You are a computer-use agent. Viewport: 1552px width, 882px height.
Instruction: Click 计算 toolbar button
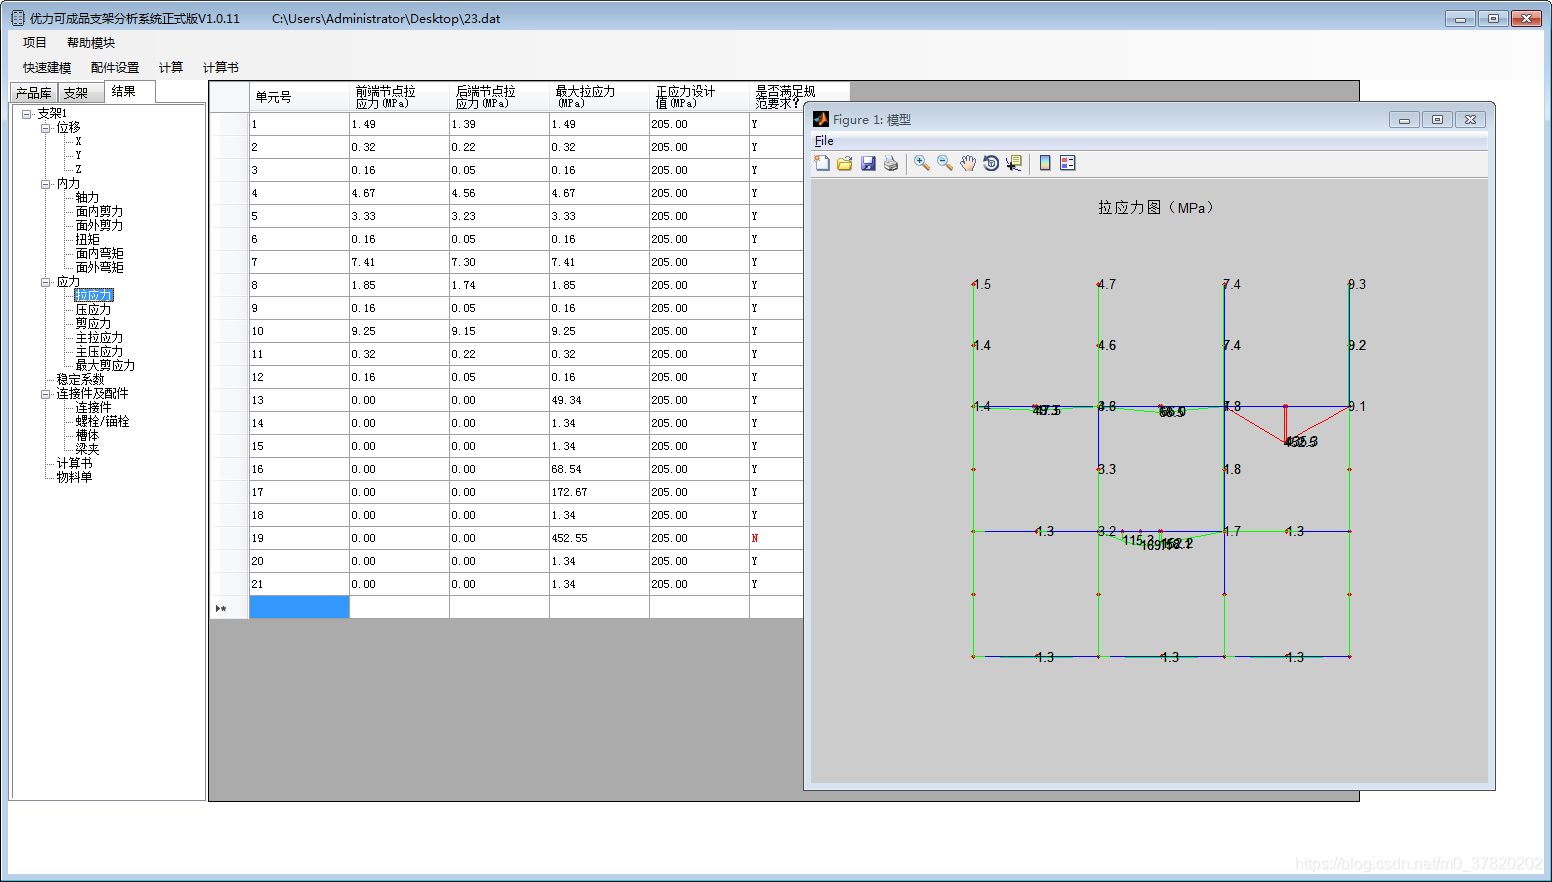pos(171,68)
